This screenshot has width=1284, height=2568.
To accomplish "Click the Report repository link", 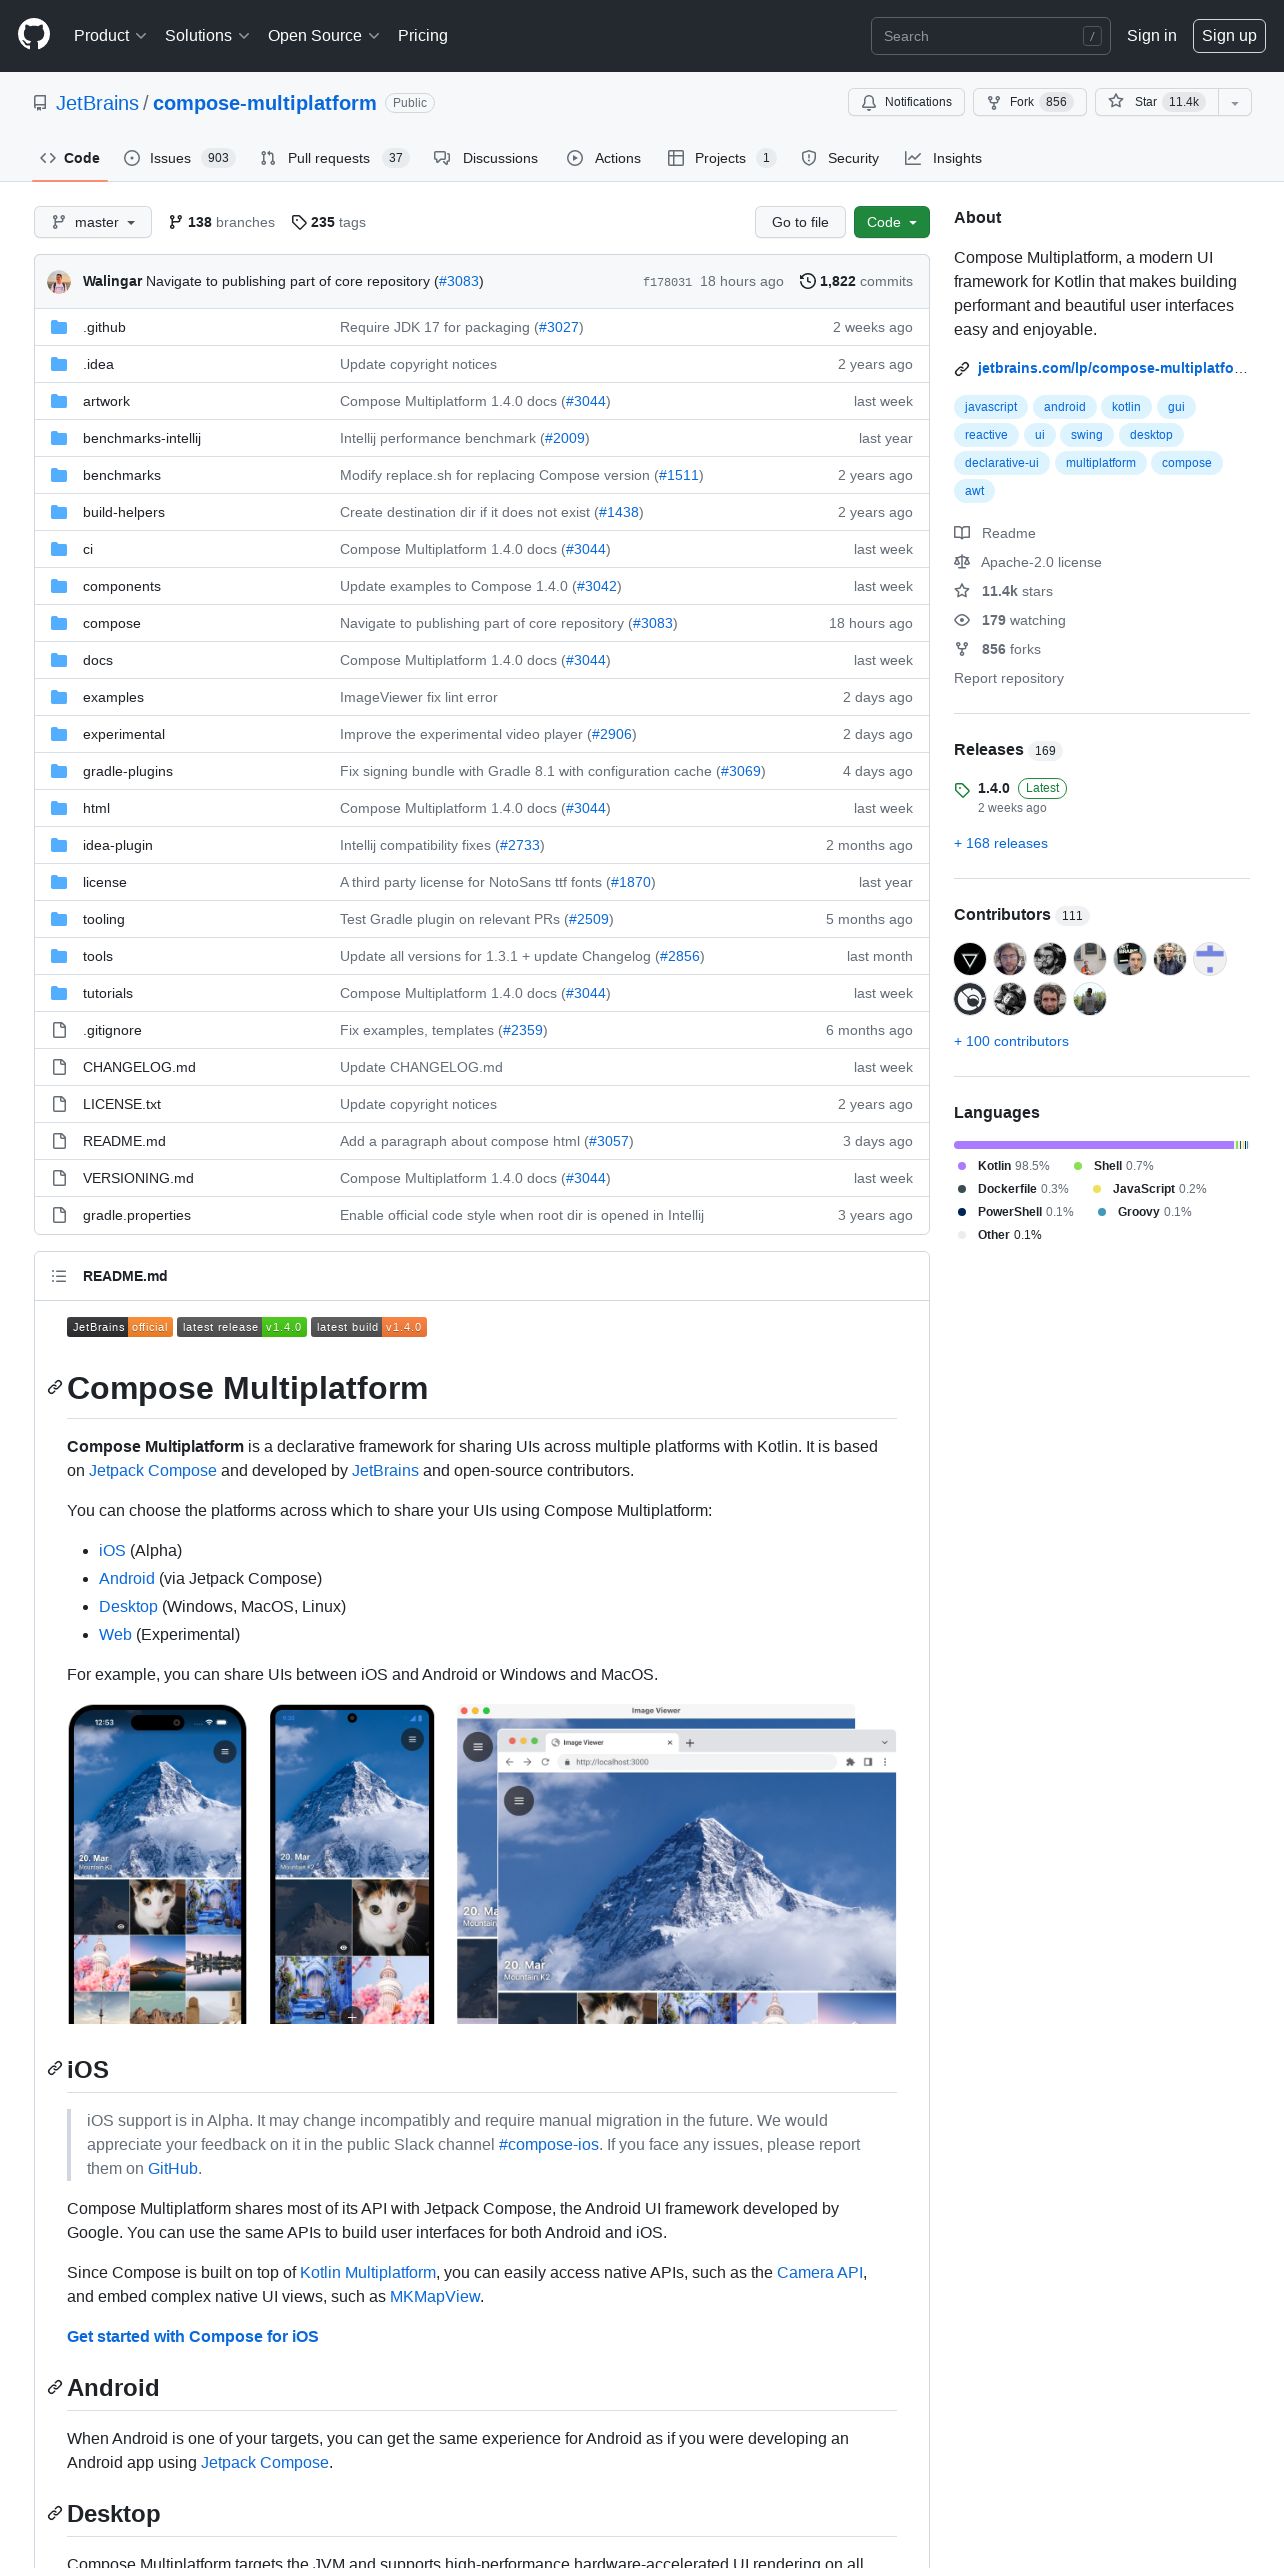I will click(1009, 678).
